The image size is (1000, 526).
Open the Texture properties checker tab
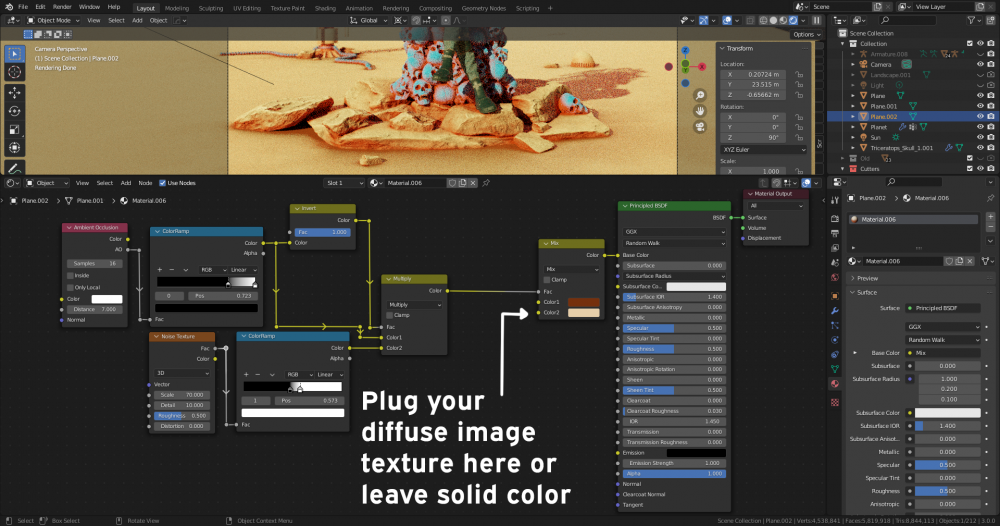click(835, 402)
